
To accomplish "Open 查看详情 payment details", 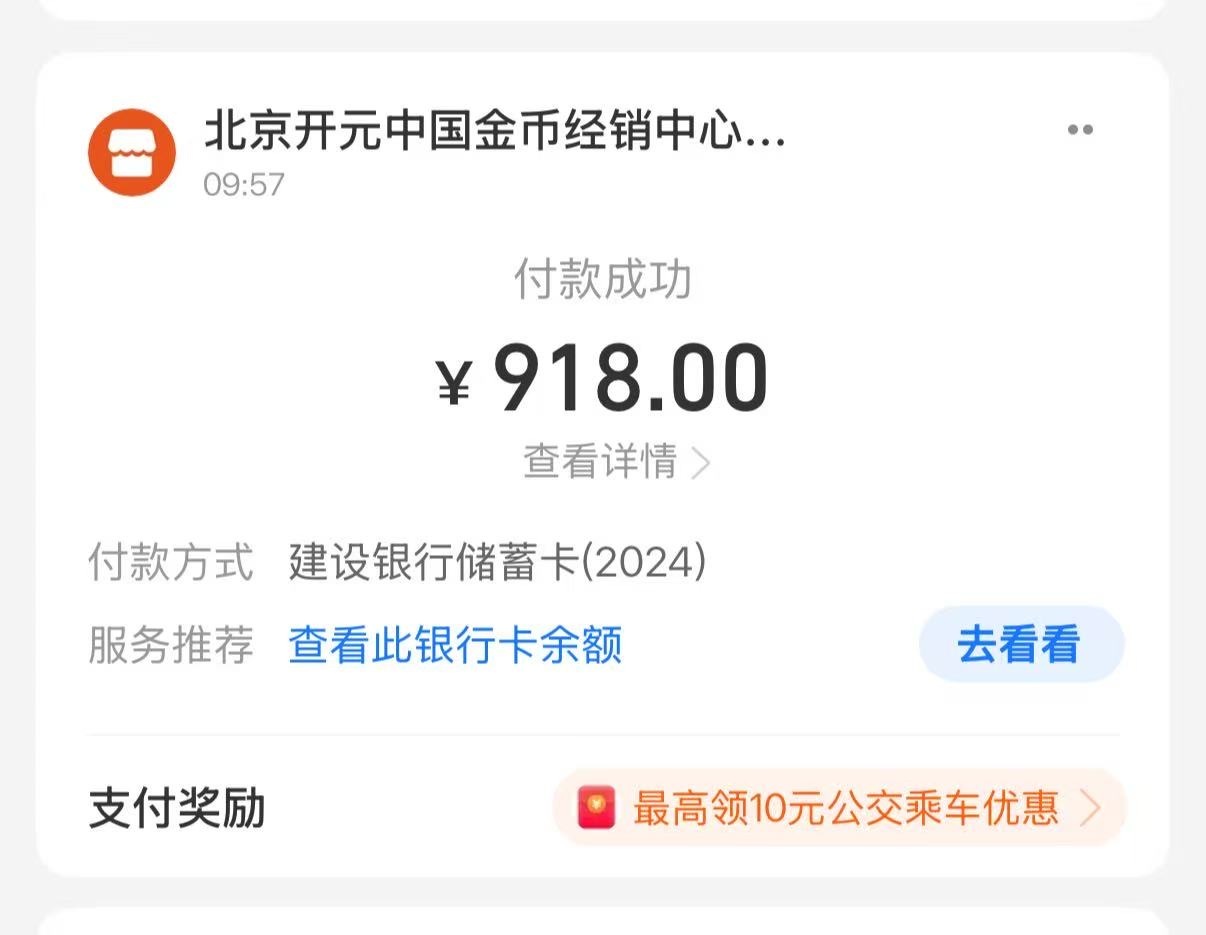I will tap(601, 462).
